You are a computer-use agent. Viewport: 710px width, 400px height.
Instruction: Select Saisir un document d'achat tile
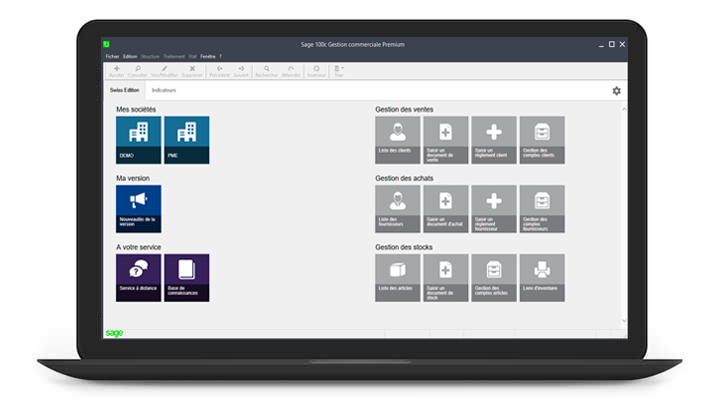click(x=446, y=209)
